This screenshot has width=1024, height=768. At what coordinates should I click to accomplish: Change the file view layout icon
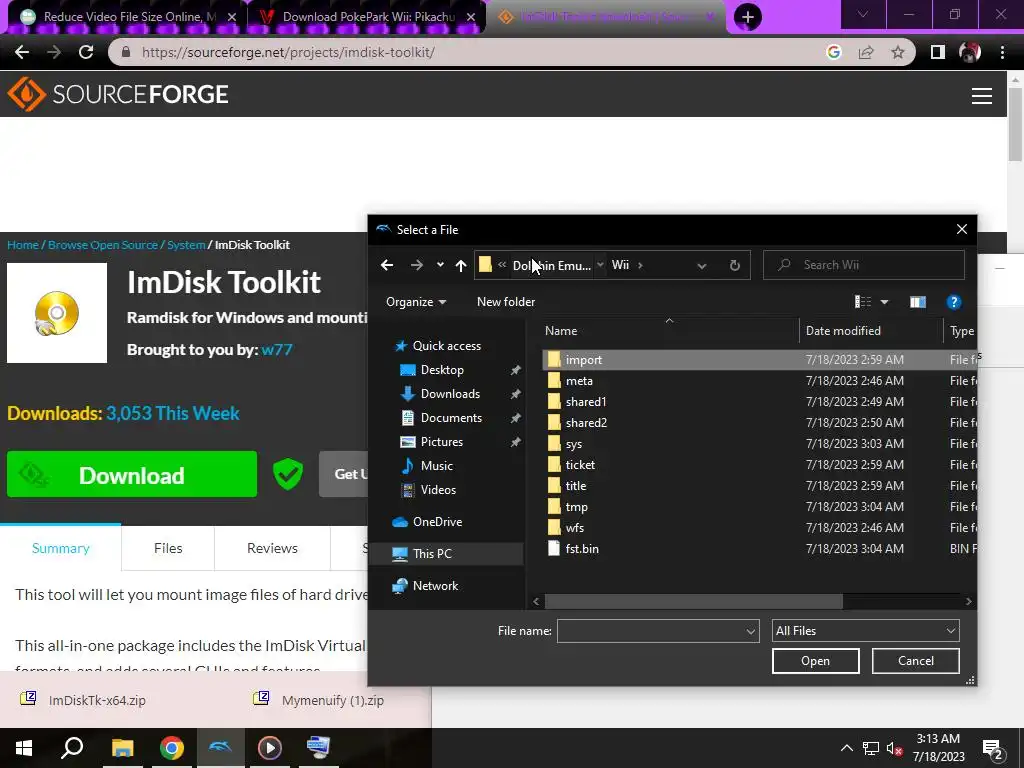(863, 302)
